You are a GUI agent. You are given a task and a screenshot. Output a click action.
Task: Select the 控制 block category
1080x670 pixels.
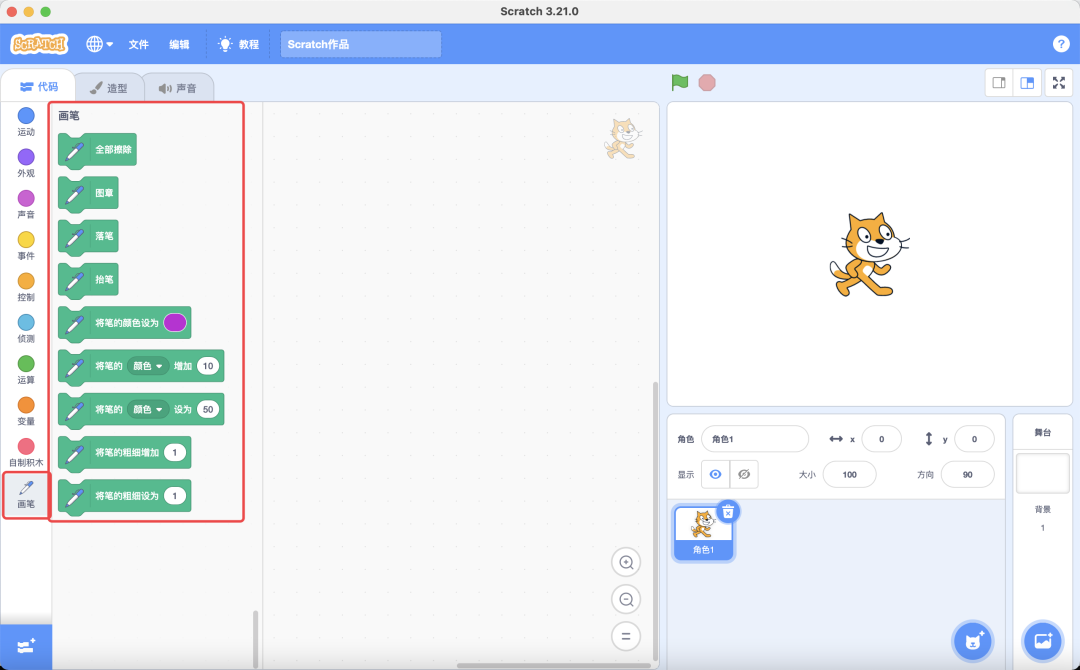tap(26, 286)
